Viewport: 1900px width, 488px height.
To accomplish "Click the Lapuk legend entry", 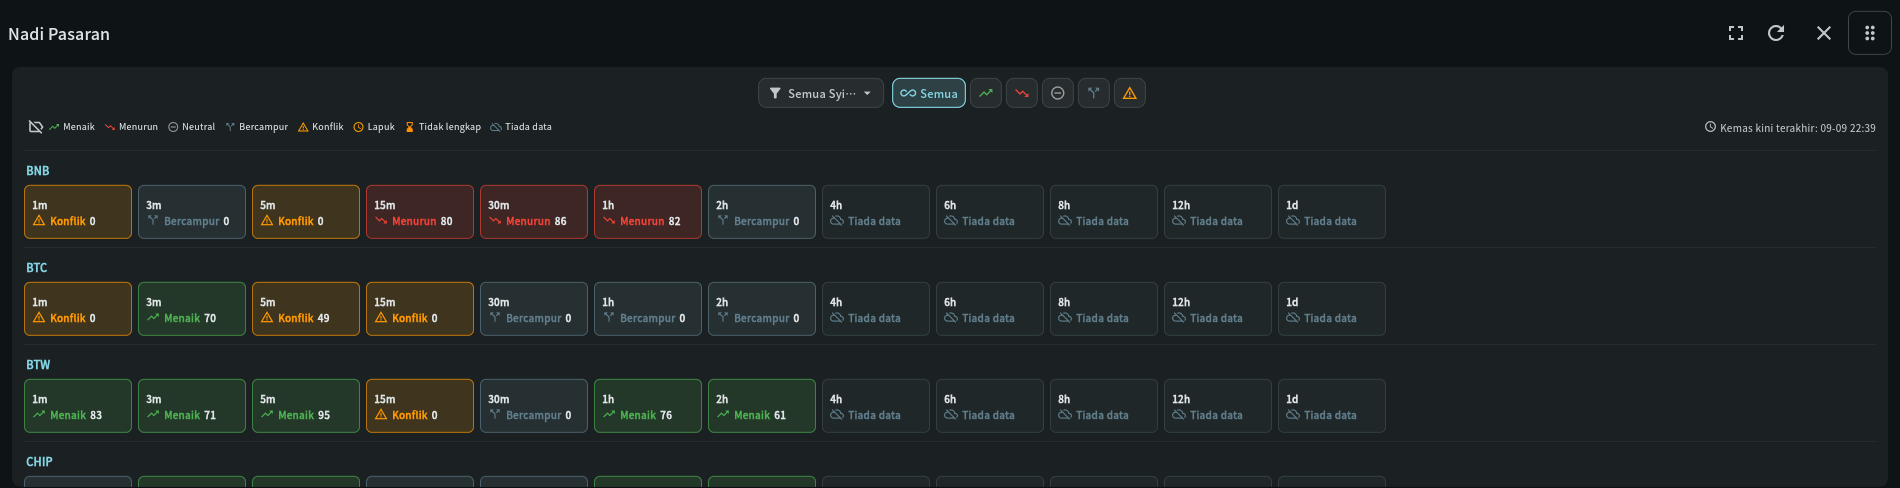I will point(374,127).
